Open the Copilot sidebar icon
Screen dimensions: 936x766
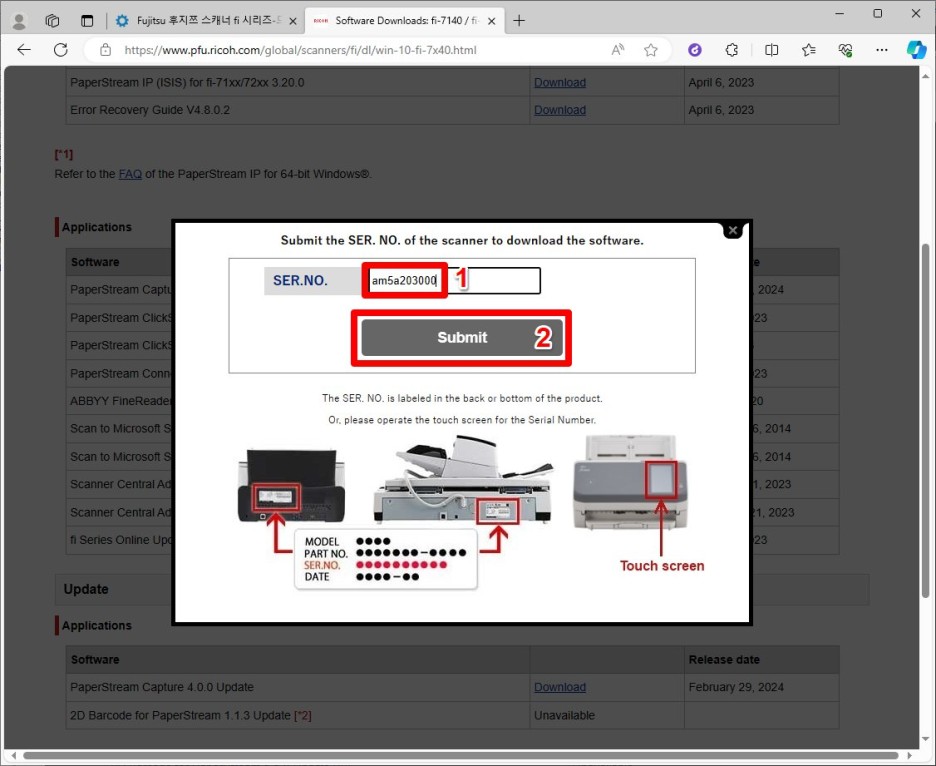[x=916, y=50]
